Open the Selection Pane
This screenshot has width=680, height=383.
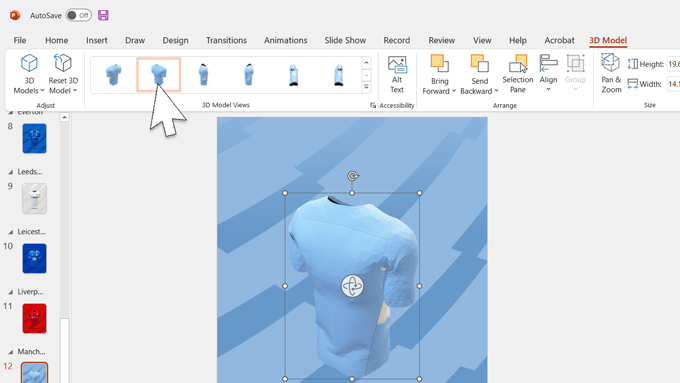pos(518,74)
